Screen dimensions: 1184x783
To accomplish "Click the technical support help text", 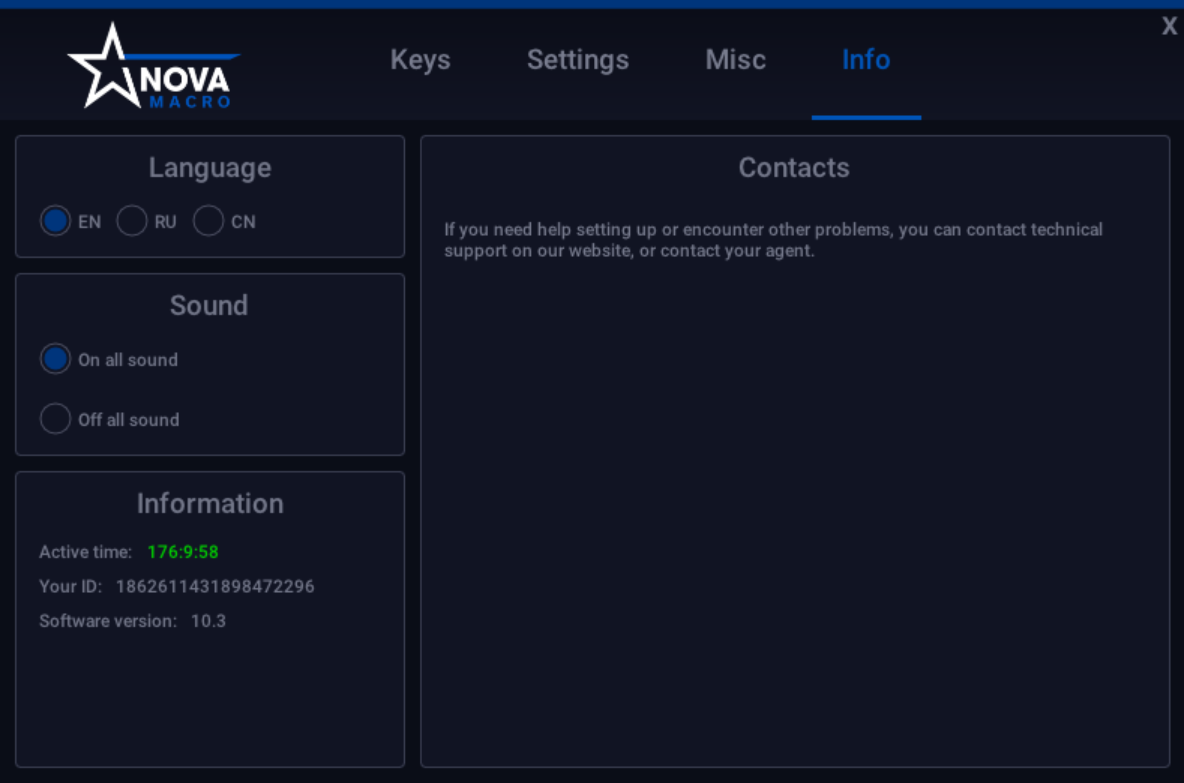I will pyautogui.click(x=773, y=240).
